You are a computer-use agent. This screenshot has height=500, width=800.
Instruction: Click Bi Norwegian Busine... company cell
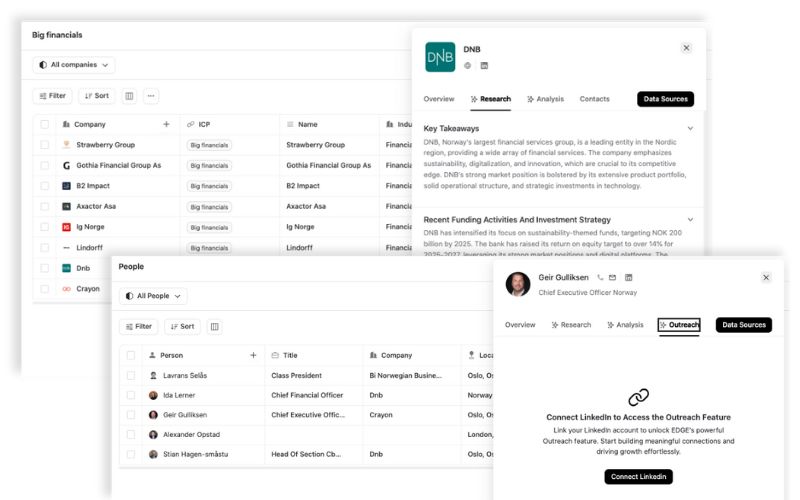(406, 376)
